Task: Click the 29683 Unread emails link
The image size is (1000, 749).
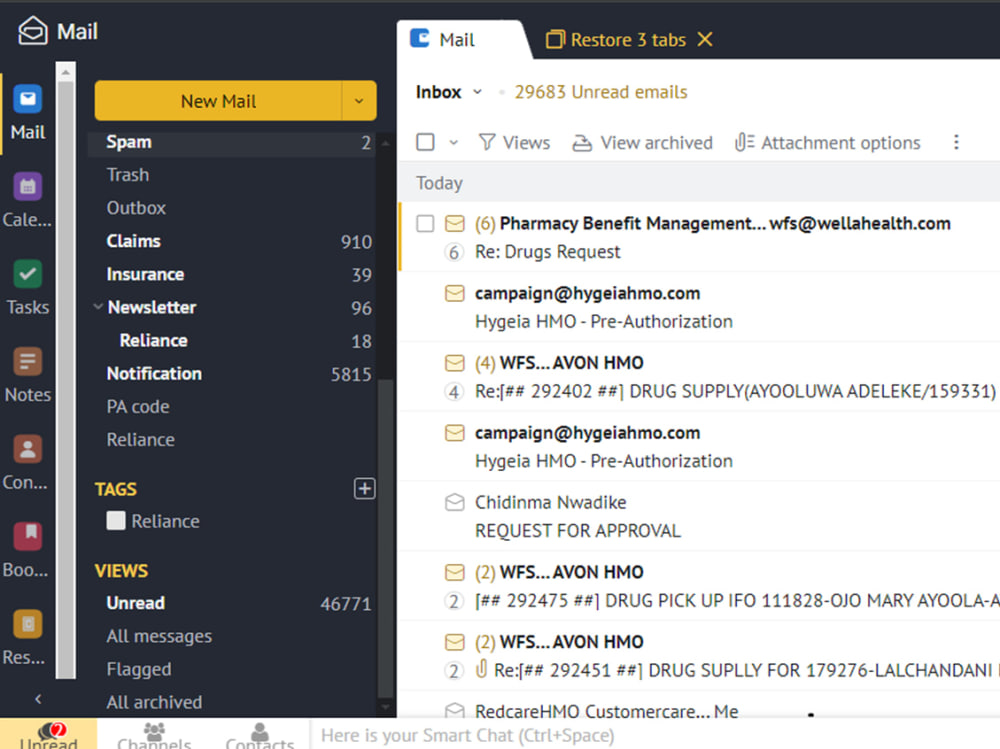Action: tap(601, 92)
